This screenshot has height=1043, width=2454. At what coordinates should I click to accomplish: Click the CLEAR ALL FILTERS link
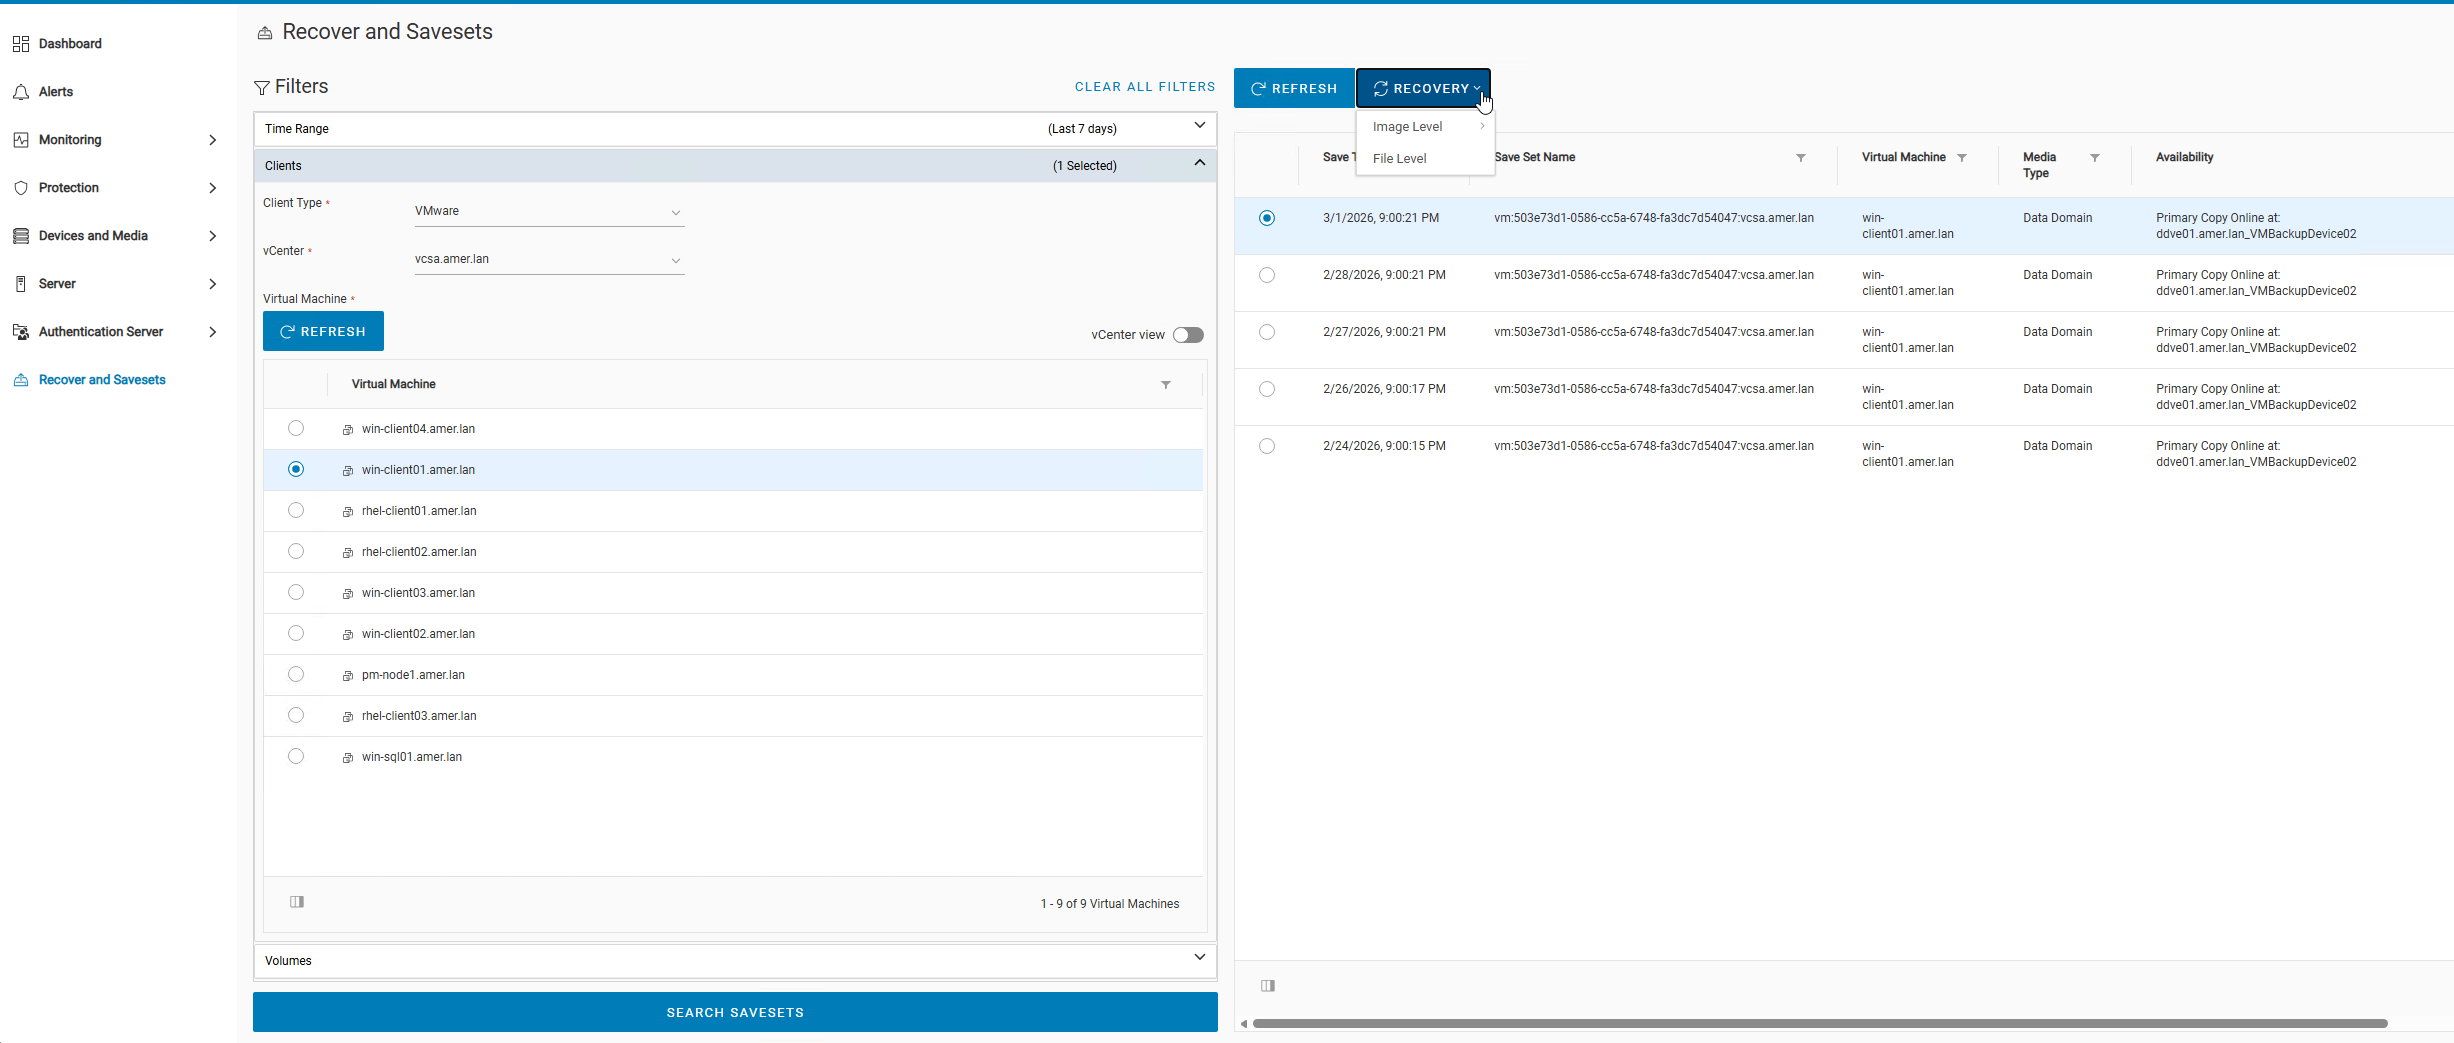click(x=1145, y=87)
